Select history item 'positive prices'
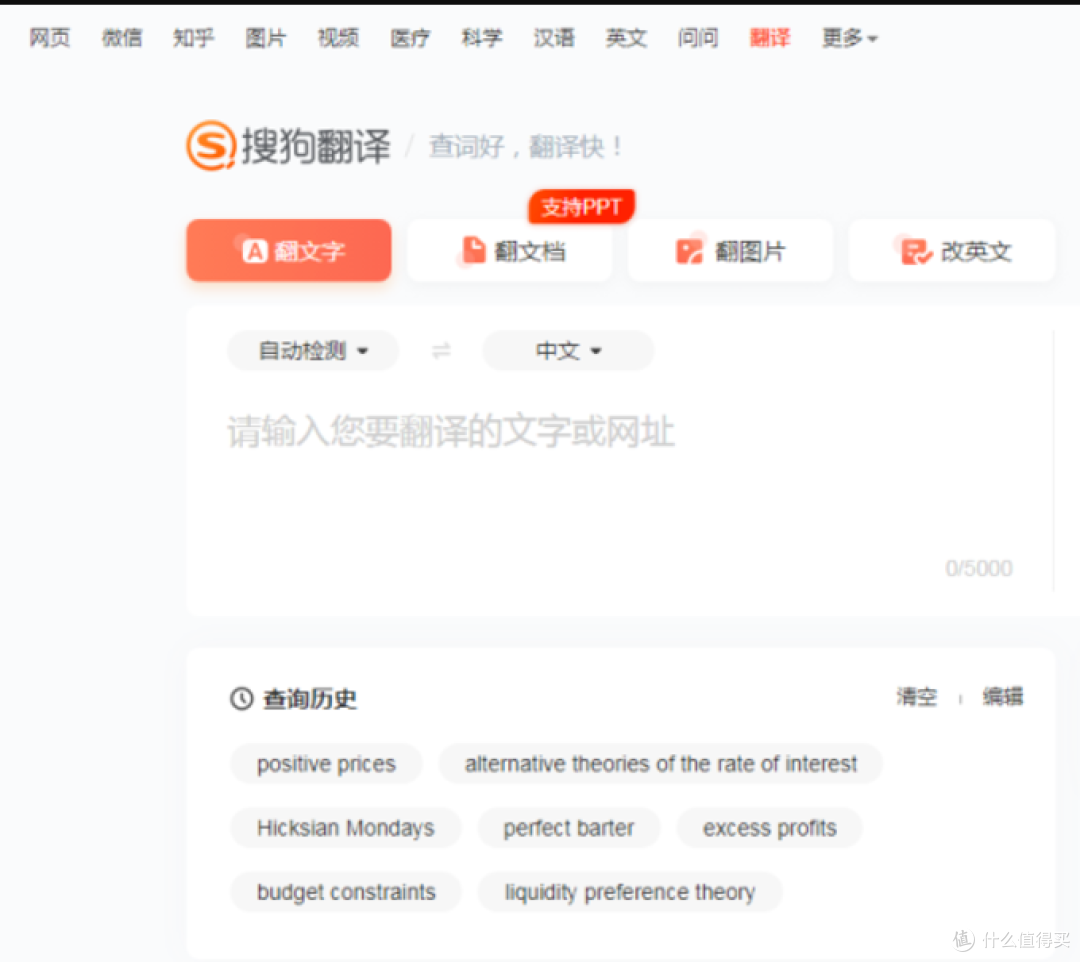Viewport: 1080px width, 962px height. tap(326, 764)
